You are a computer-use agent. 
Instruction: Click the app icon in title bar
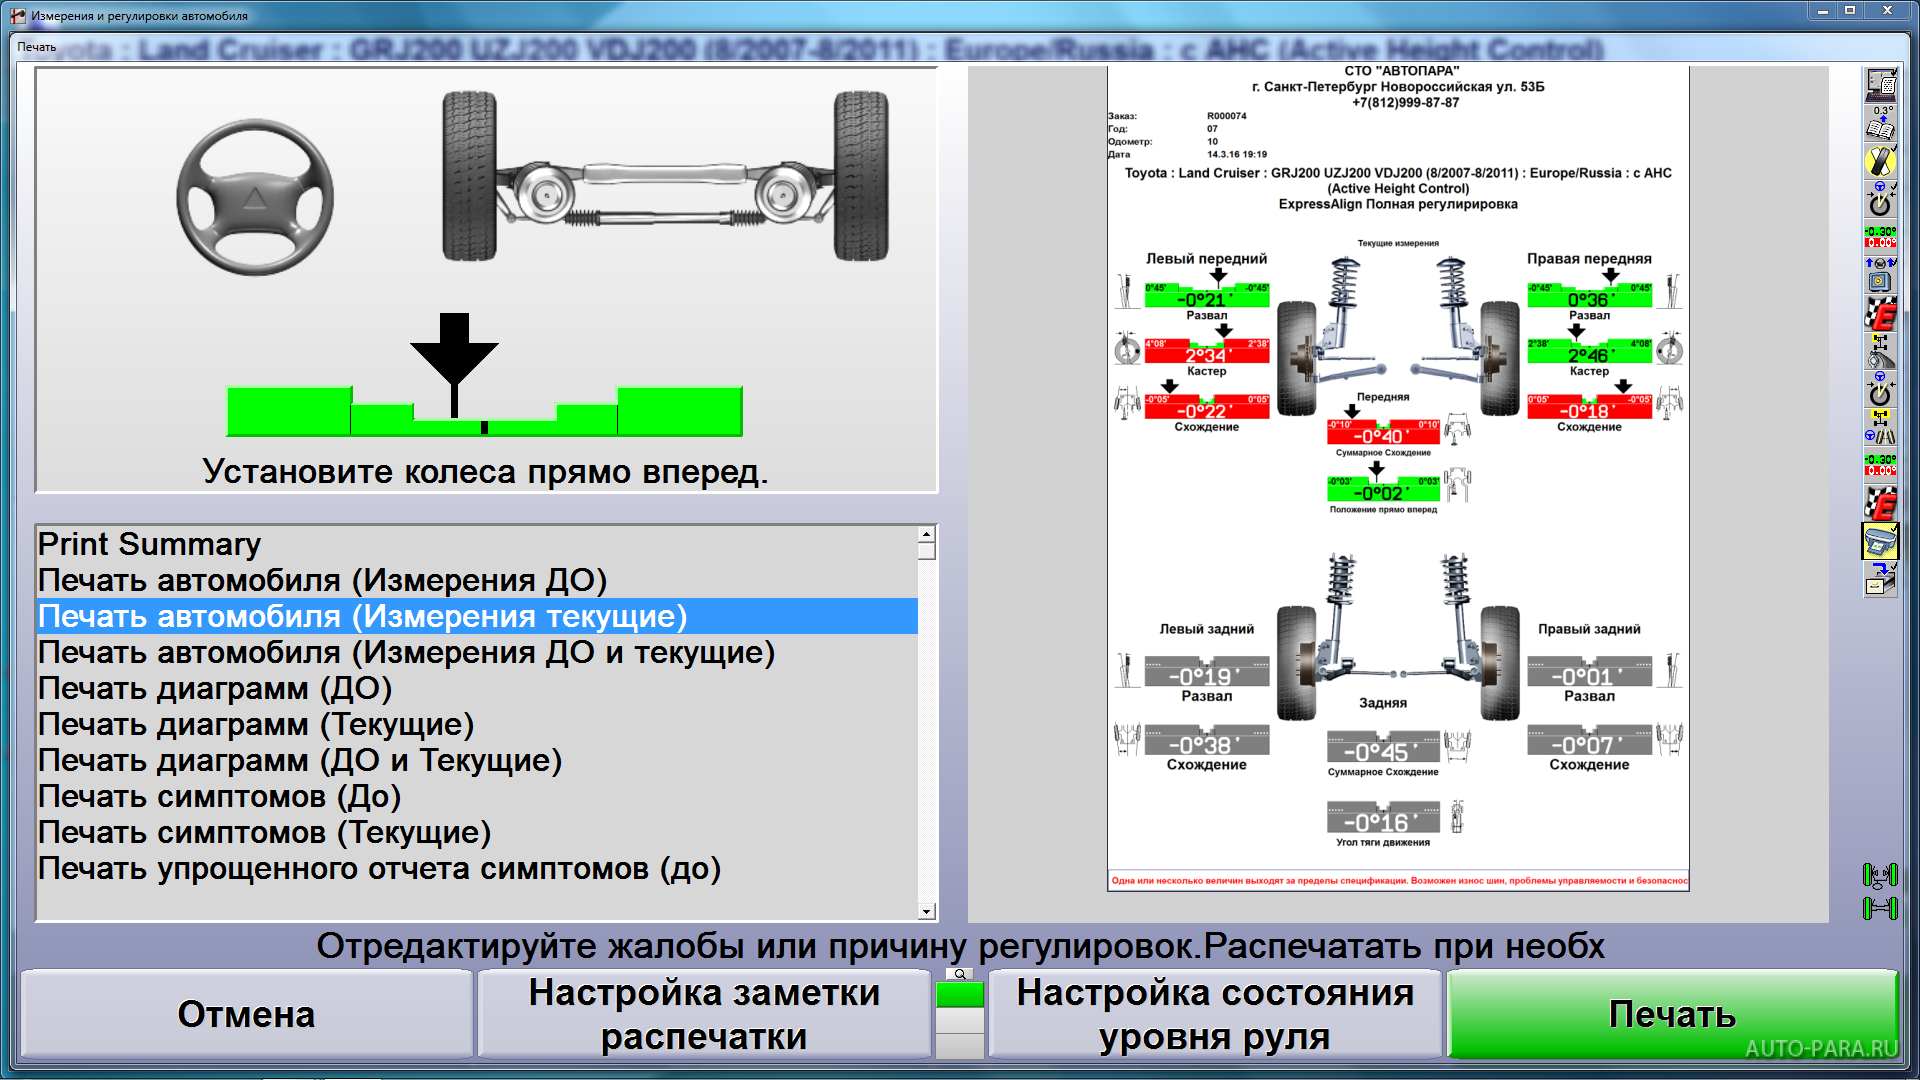click(x=17, y=15)
